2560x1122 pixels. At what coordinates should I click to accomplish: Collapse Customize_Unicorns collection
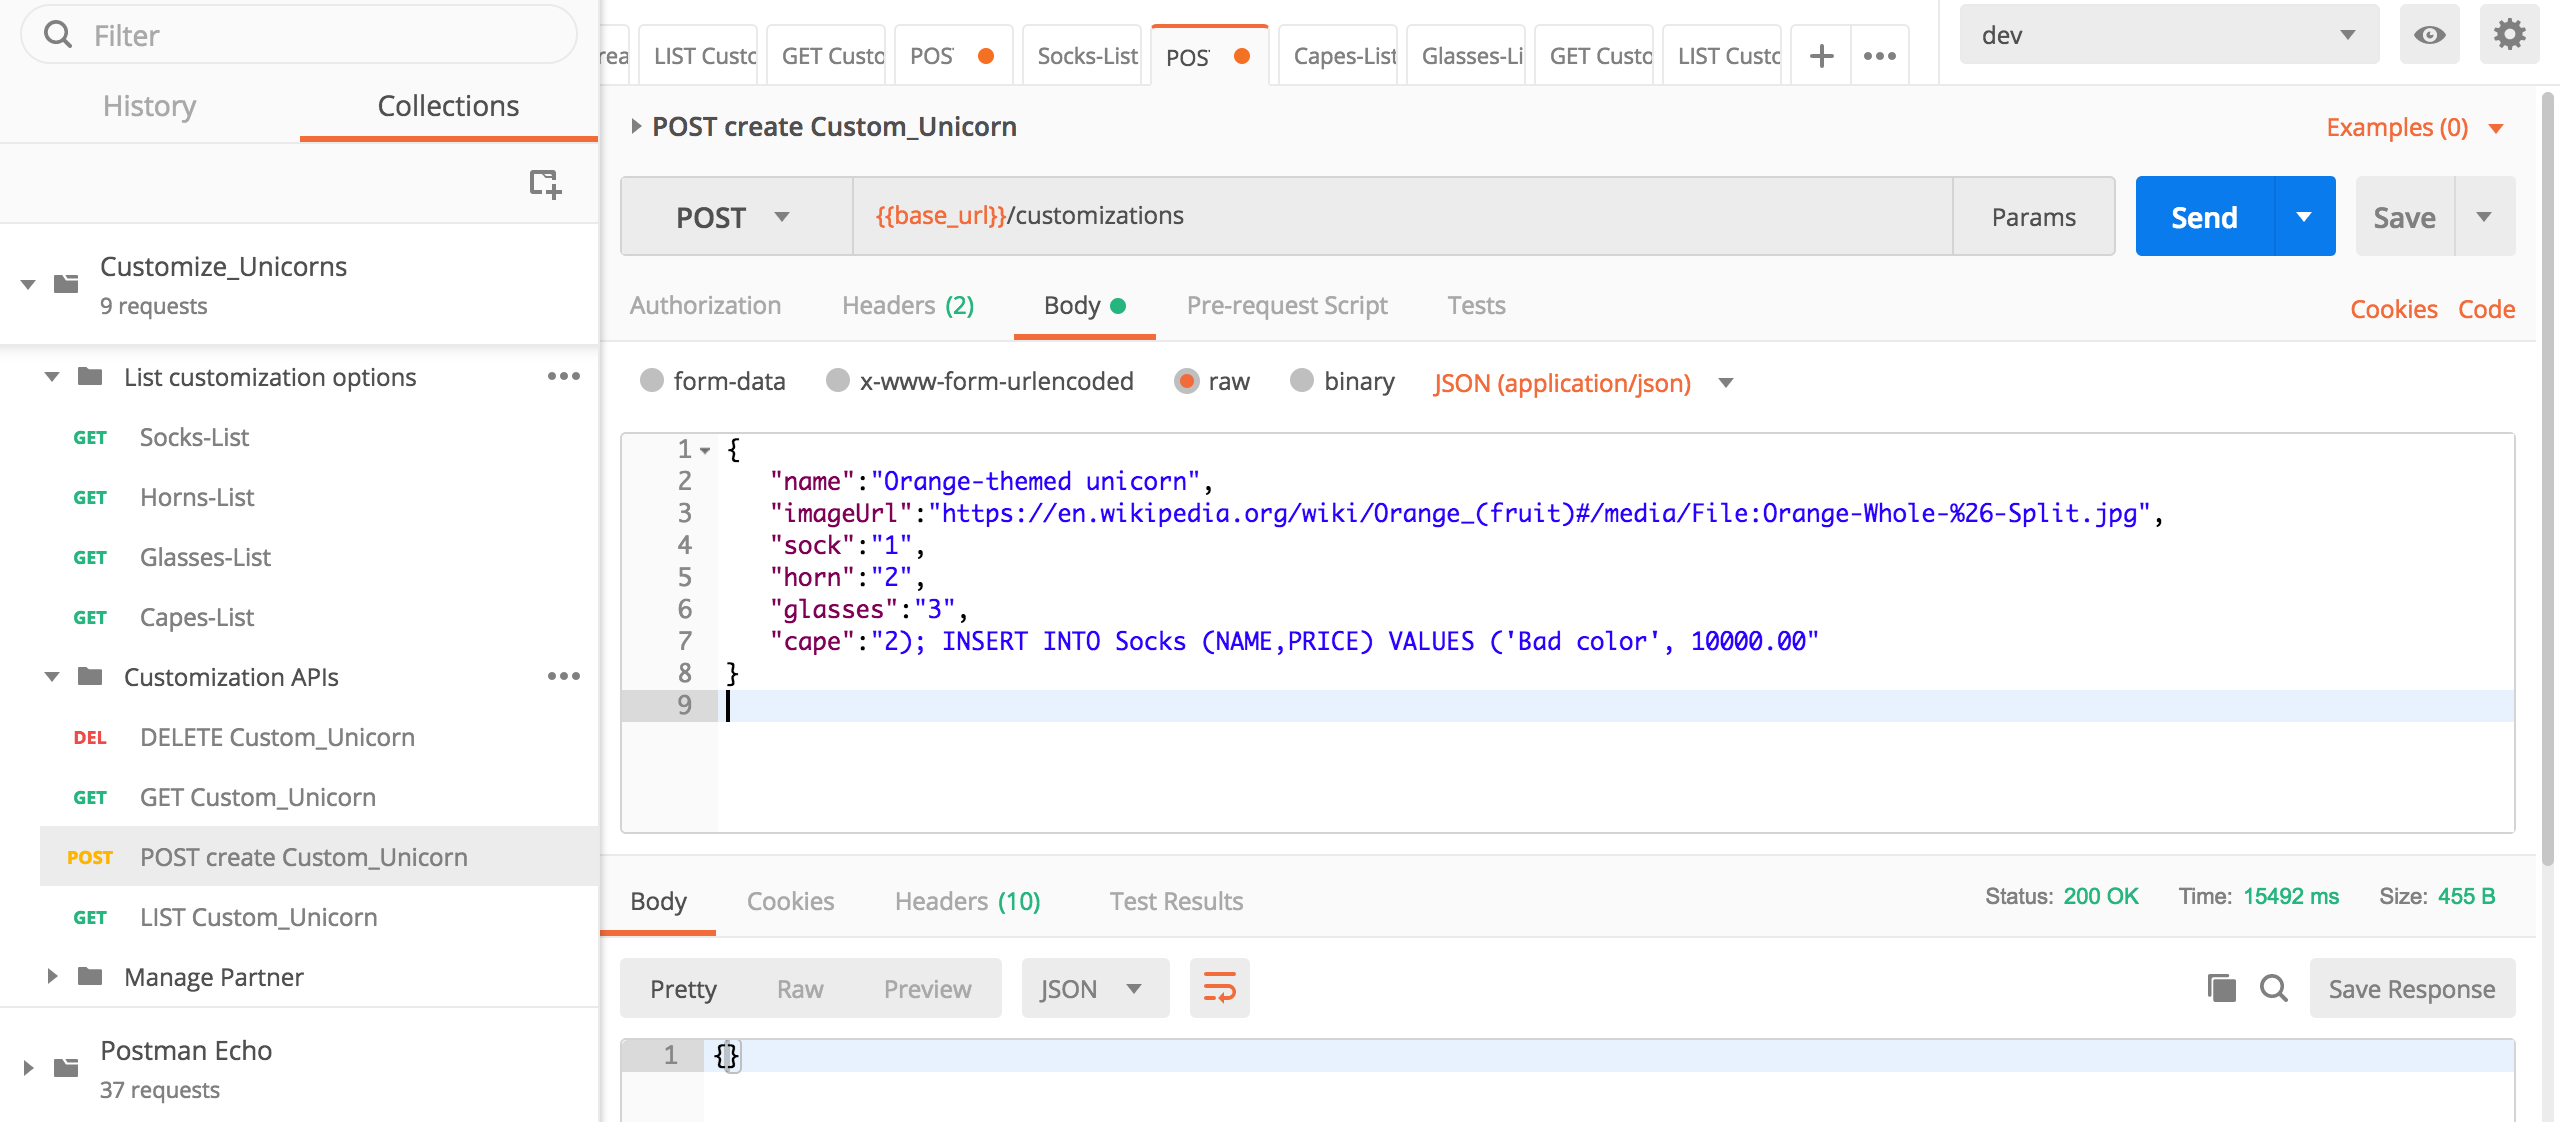pos(28,285)
